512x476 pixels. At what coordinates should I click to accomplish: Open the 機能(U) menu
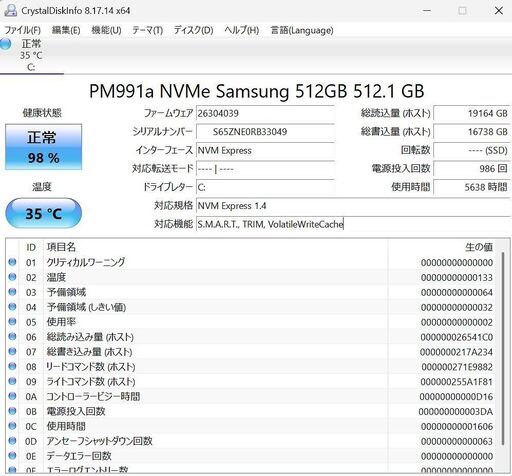coord(106,30)
